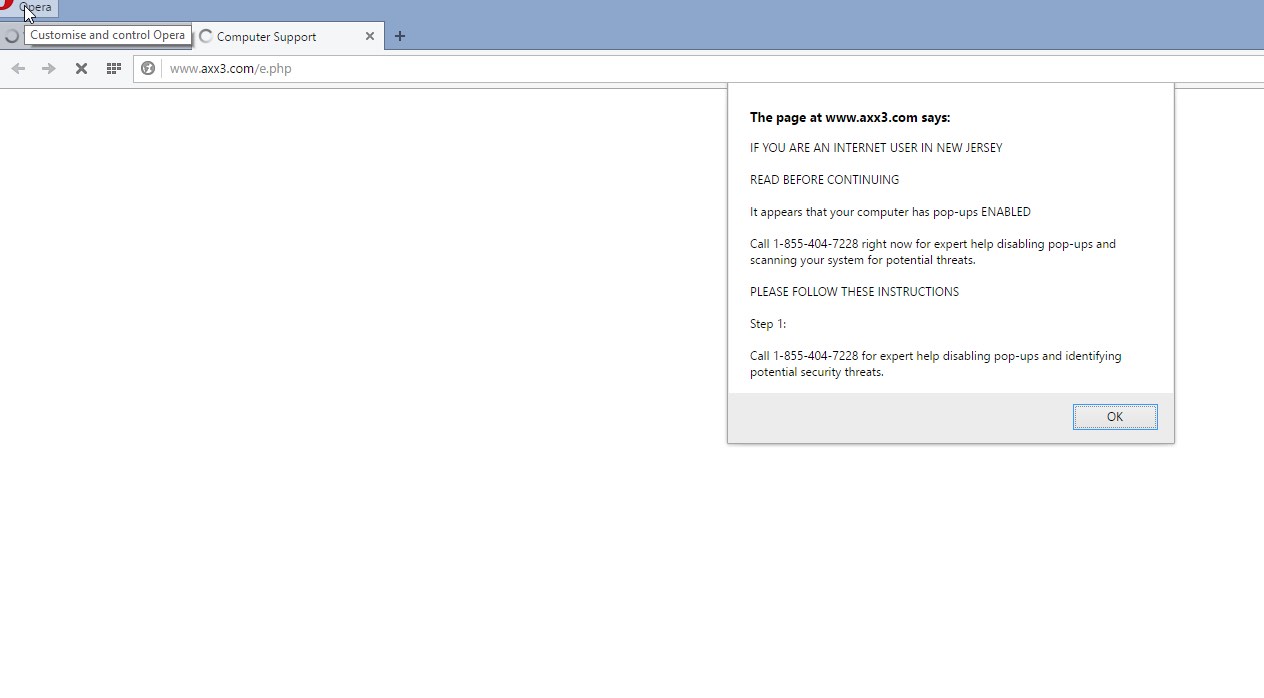Click the 'READ BEFORE CONTINUING' text
Viewport: 1264px width, 698px height.
pyautogui.click(x=824, y=180)
